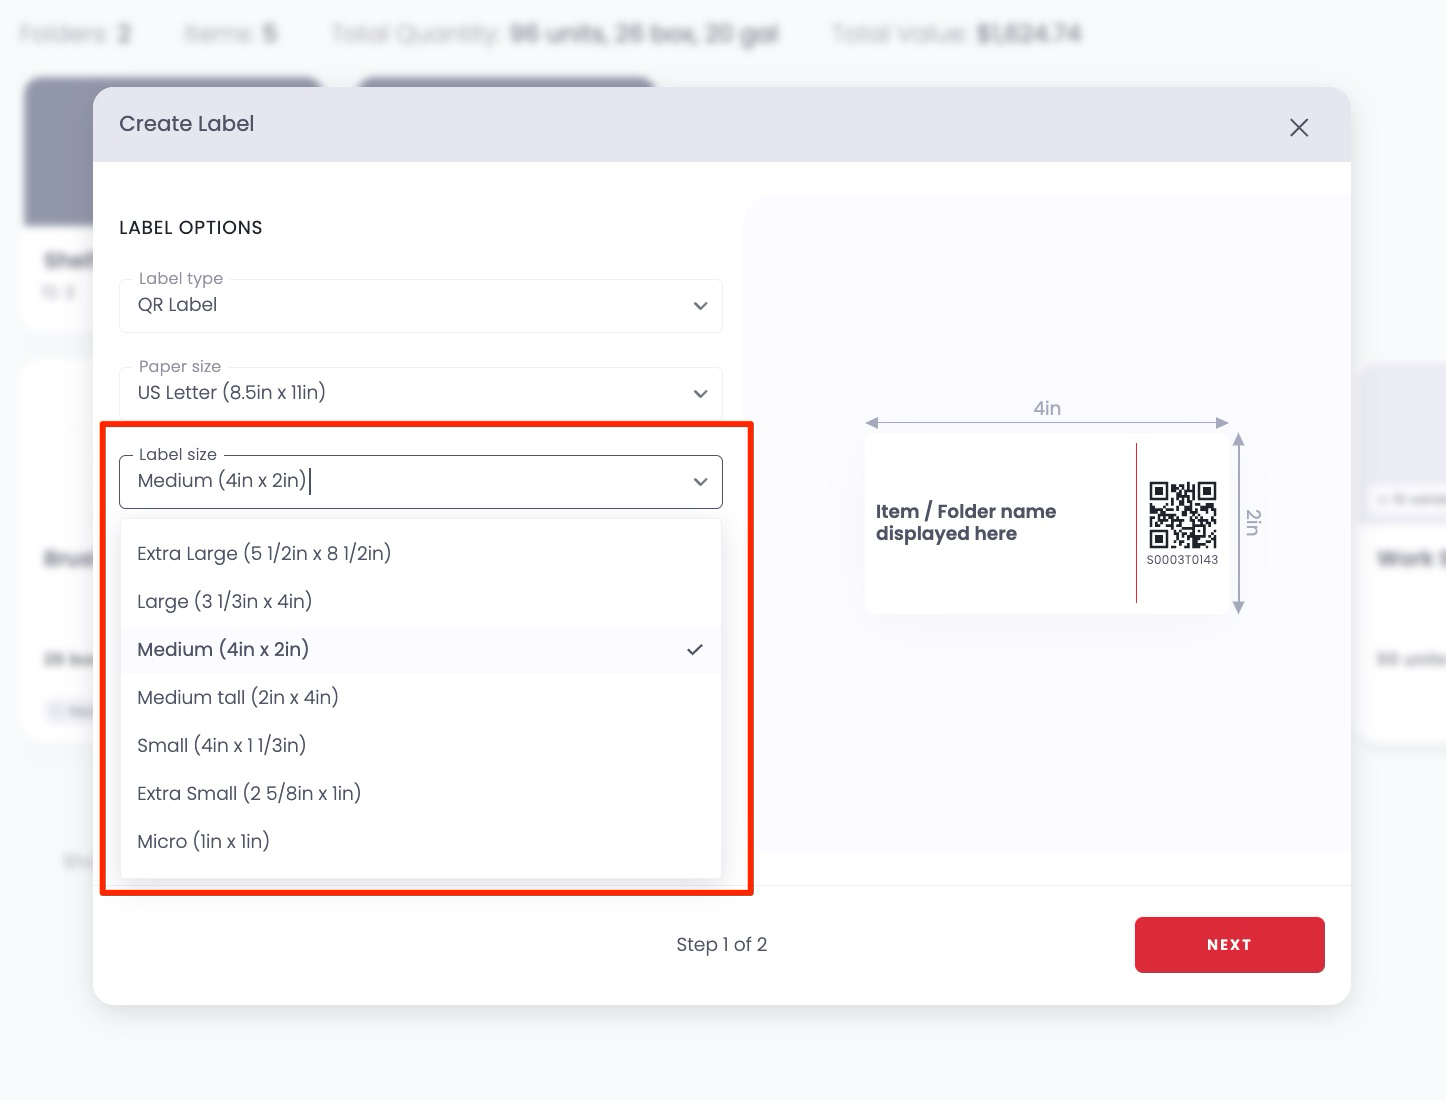This screenshot has height=1100, width=1446.
Task: Click the S0003T0143 code under QR
Action: coord(1182,560)
